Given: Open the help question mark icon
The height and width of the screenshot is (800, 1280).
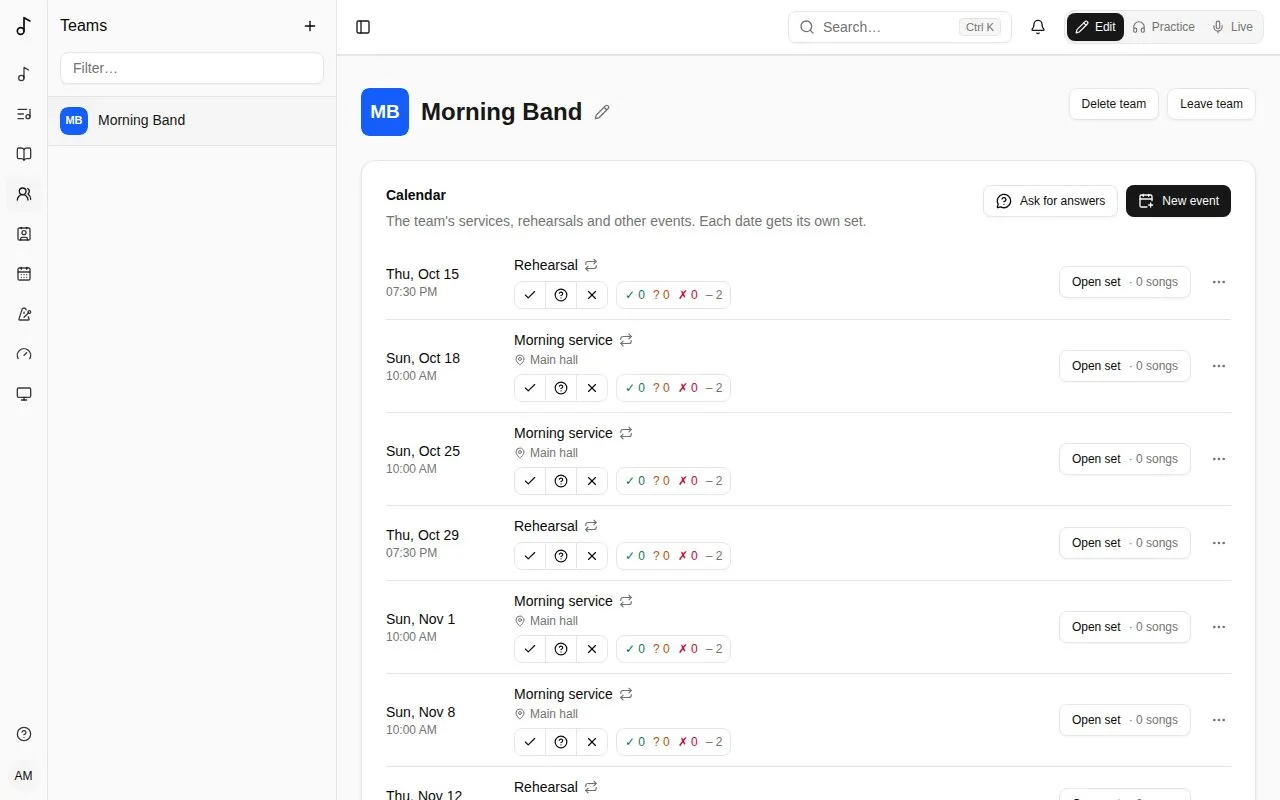Looking at the screenshot, I should (x=24, y=734).
